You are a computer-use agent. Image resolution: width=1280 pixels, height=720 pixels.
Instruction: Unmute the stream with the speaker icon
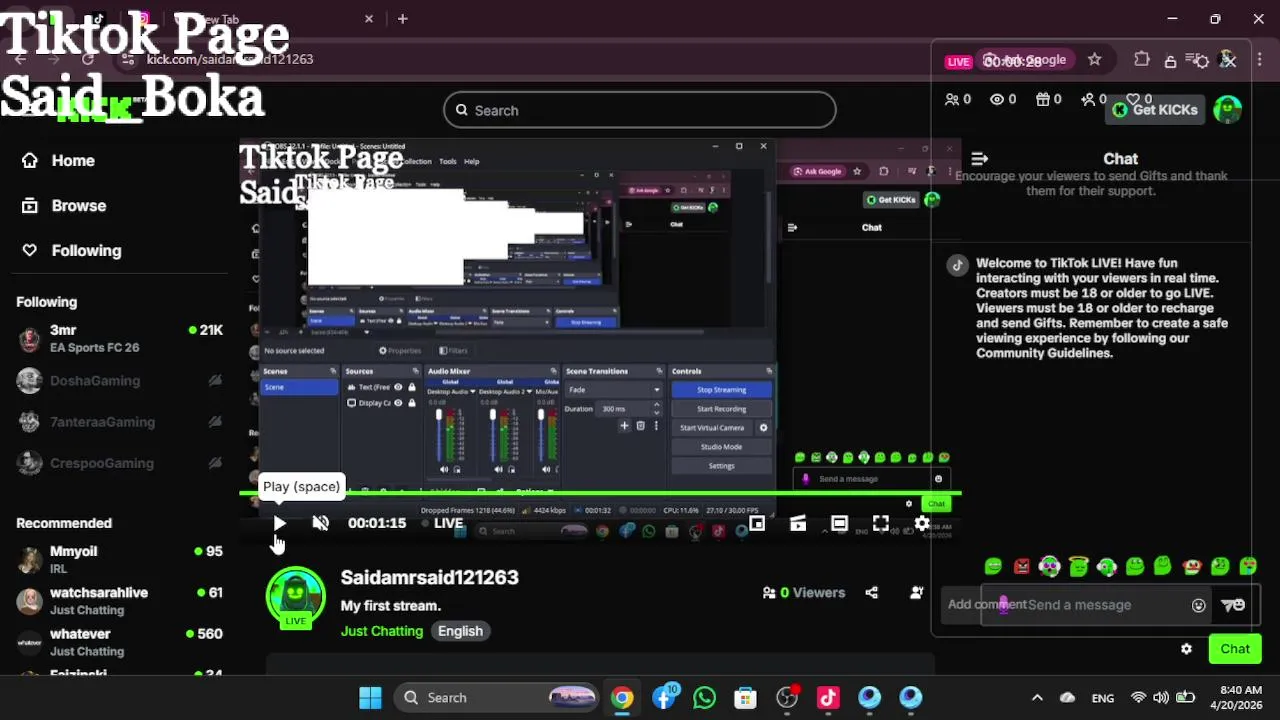coord(320,523)
